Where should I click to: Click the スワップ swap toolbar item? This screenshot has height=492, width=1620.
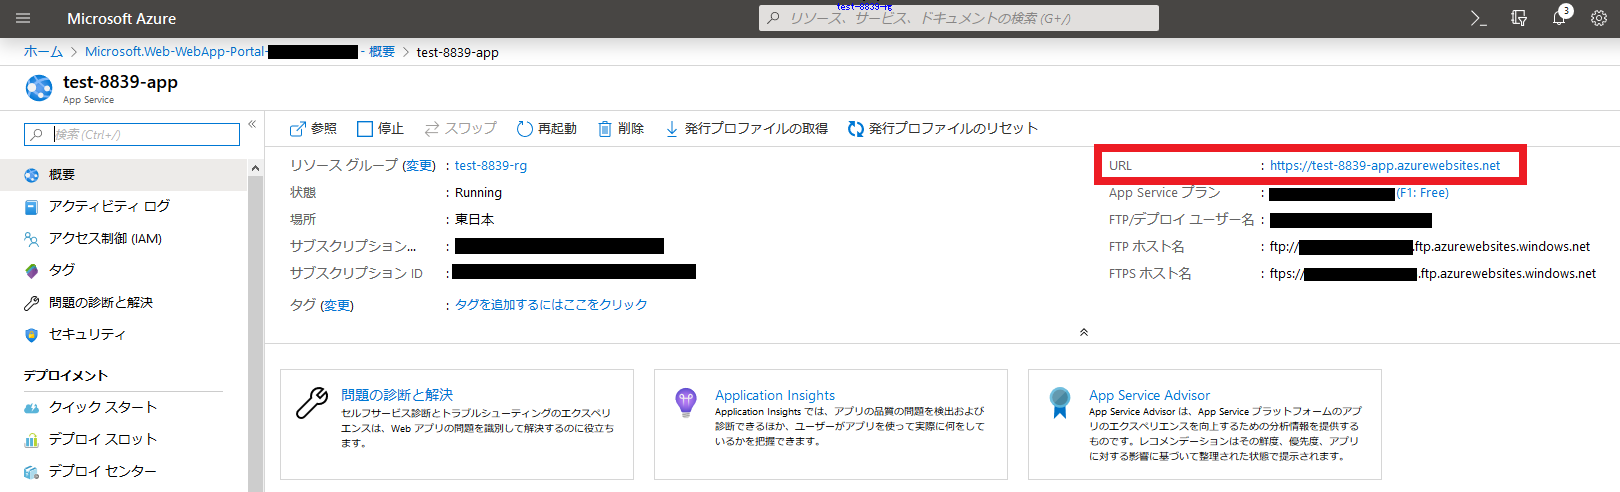pos(460,129)
